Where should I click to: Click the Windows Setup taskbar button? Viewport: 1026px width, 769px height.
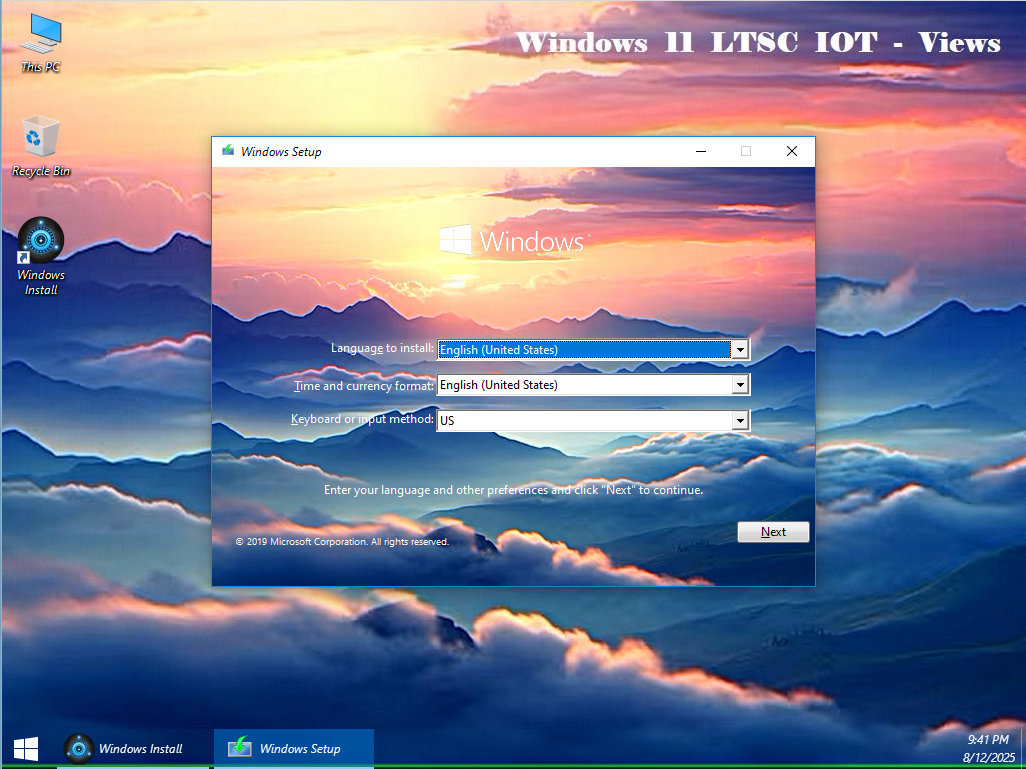(x=294, y=749)
